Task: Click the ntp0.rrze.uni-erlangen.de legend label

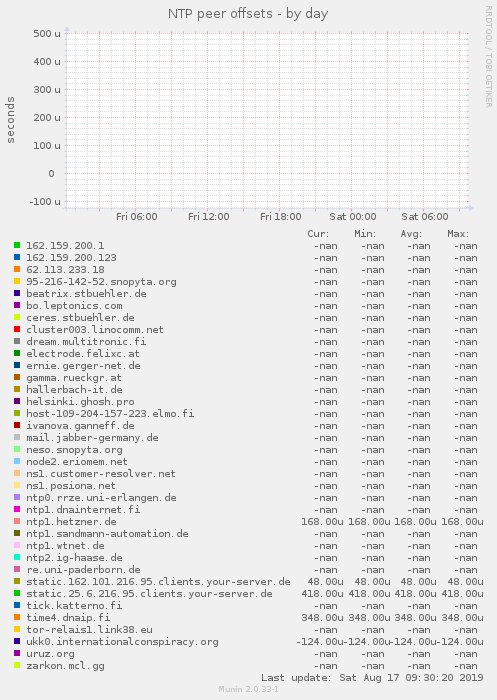Action: (x=101, y=498)
